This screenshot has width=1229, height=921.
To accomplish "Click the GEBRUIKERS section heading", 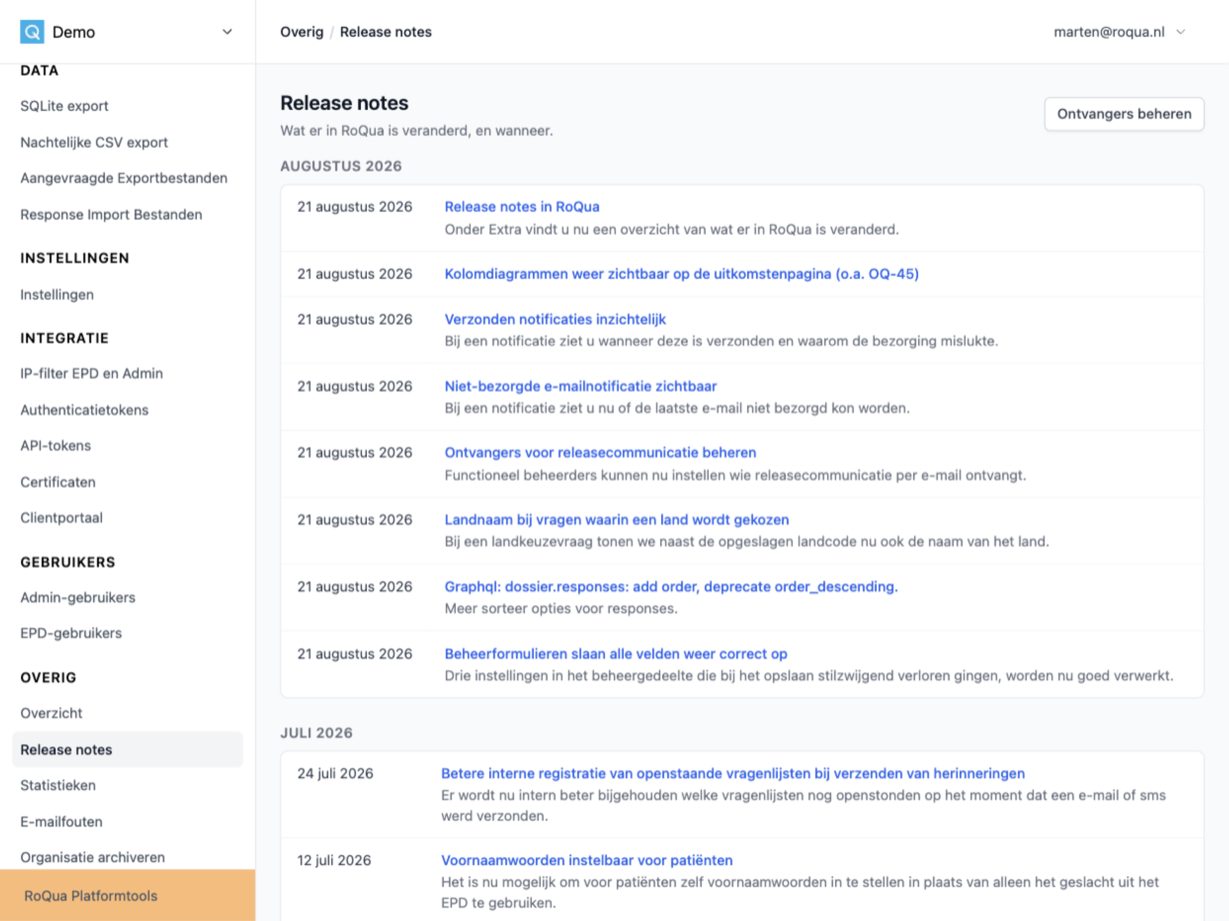I will coord(68,562).
